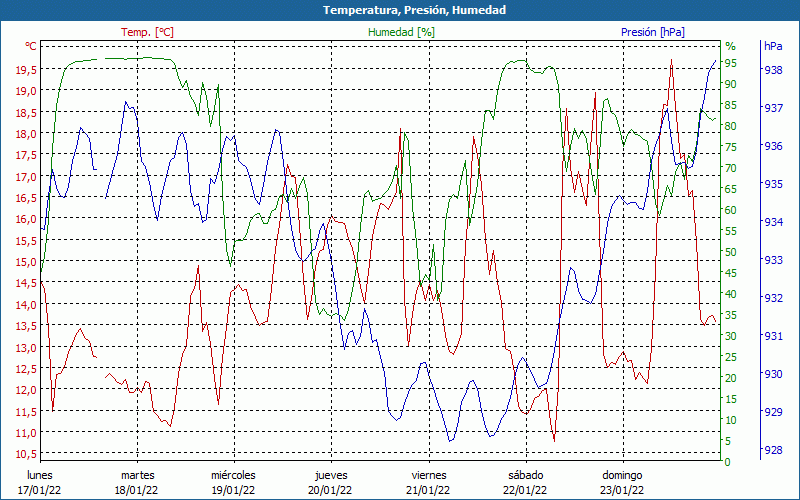Select the green Humedad [%] legend label
The width and height of the screenshot is (800, 500).
(402, 32)
